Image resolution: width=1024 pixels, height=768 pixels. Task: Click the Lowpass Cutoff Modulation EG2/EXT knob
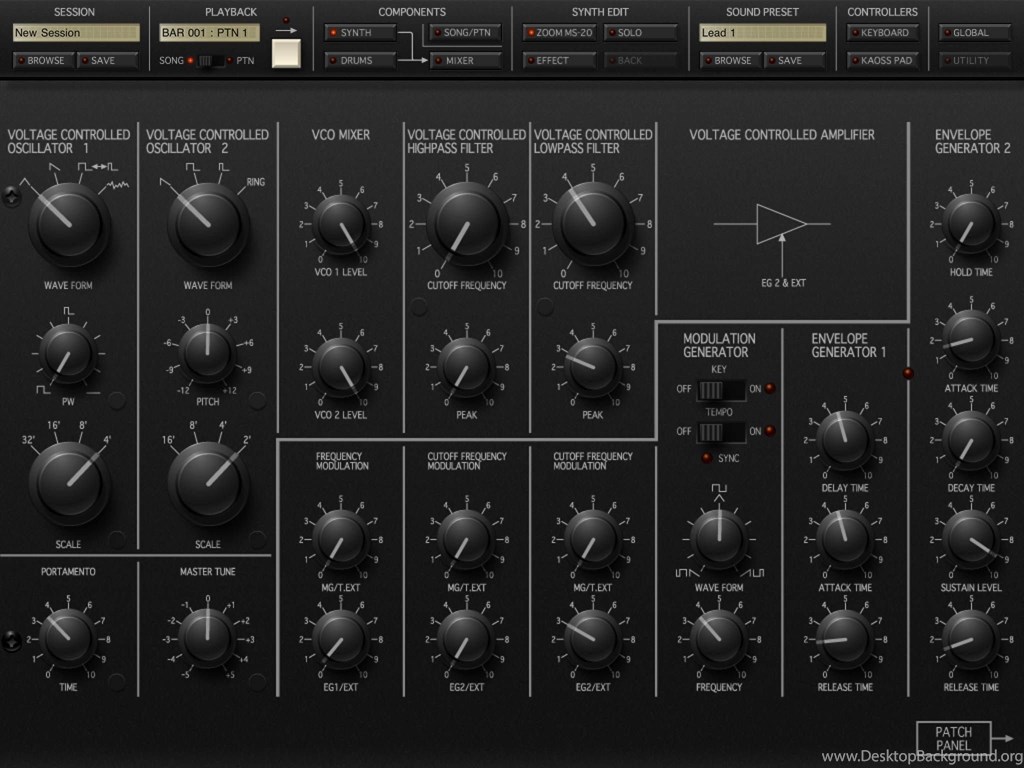click(x=592, y=639)
